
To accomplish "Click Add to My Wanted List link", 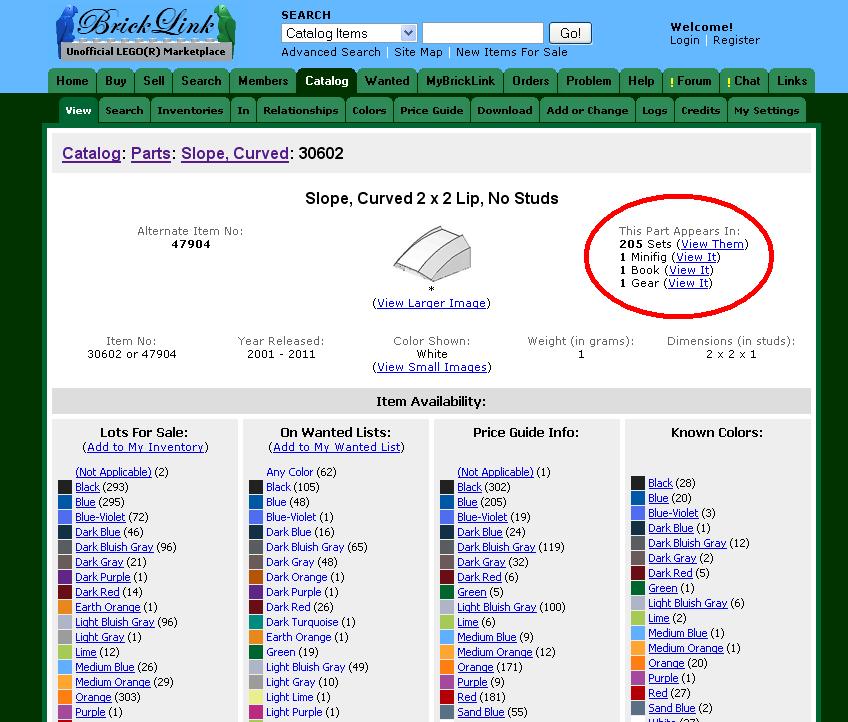I will (336, 447).
